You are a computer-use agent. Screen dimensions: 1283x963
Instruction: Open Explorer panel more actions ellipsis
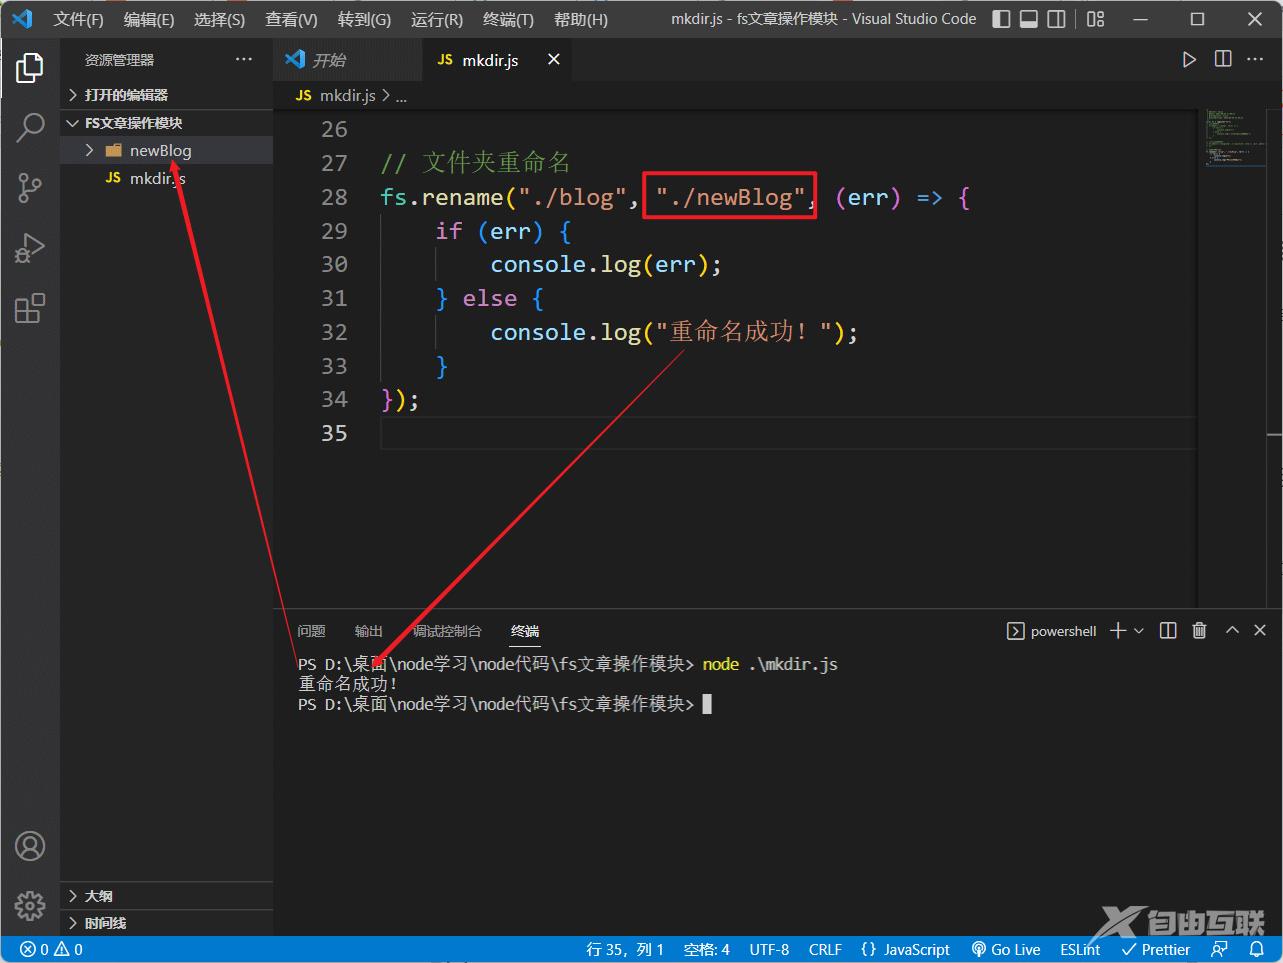coord(244,59)
